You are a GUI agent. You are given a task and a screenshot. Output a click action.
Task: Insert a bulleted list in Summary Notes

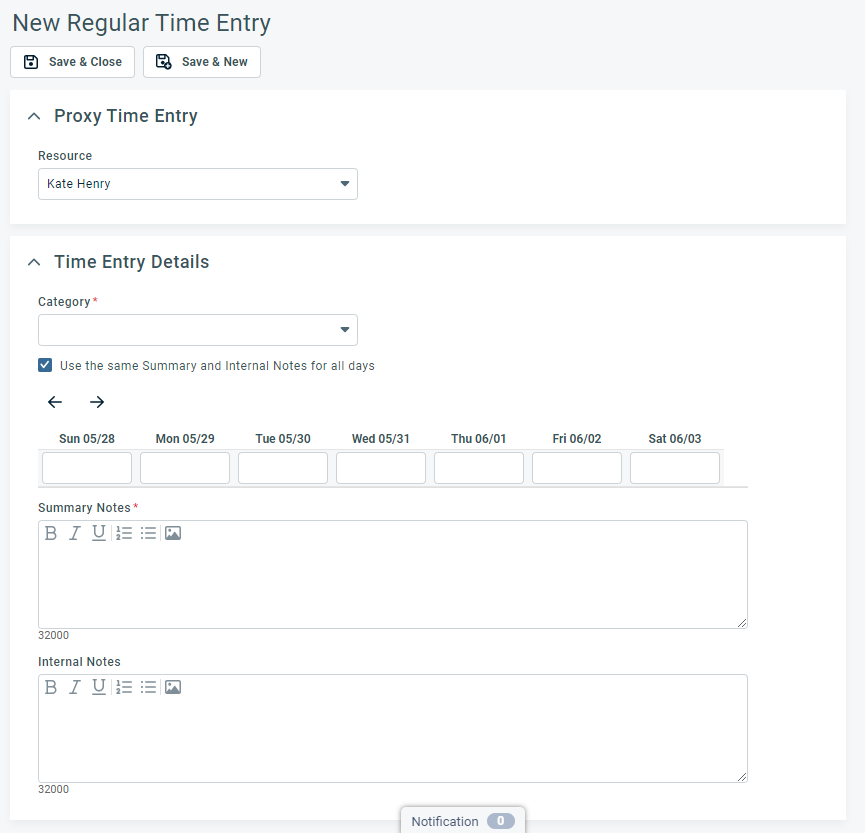pyautogui.click(x=149, y=532)
